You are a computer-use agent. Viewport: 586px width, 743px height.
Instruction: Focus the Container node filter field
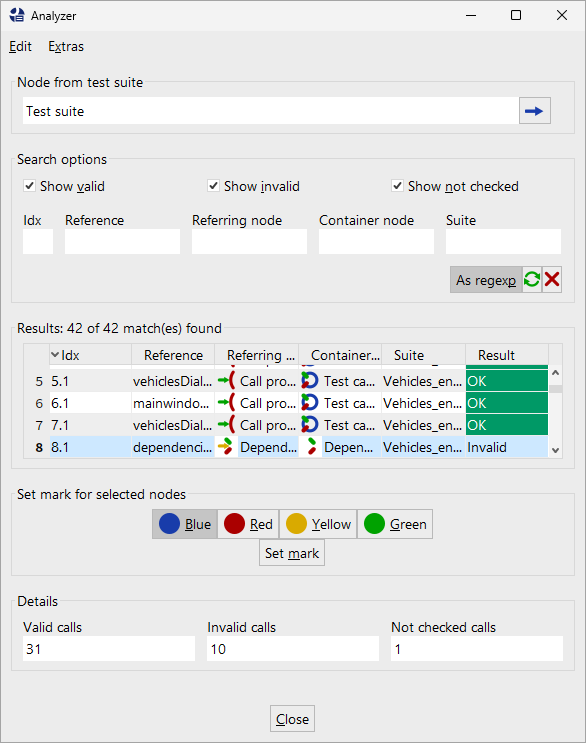click(376, 241)
